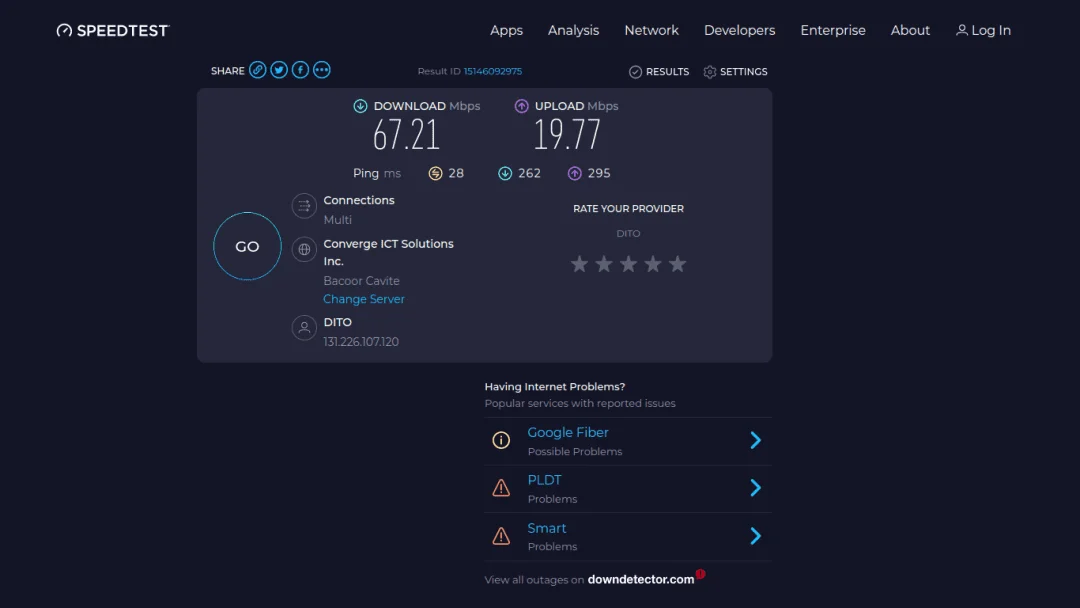Click Converge ICT Solutions Inc. server name
Image resolution: width=1080 pixels, height=608 pixels.
pyautogui.click(x=388, y=253)
